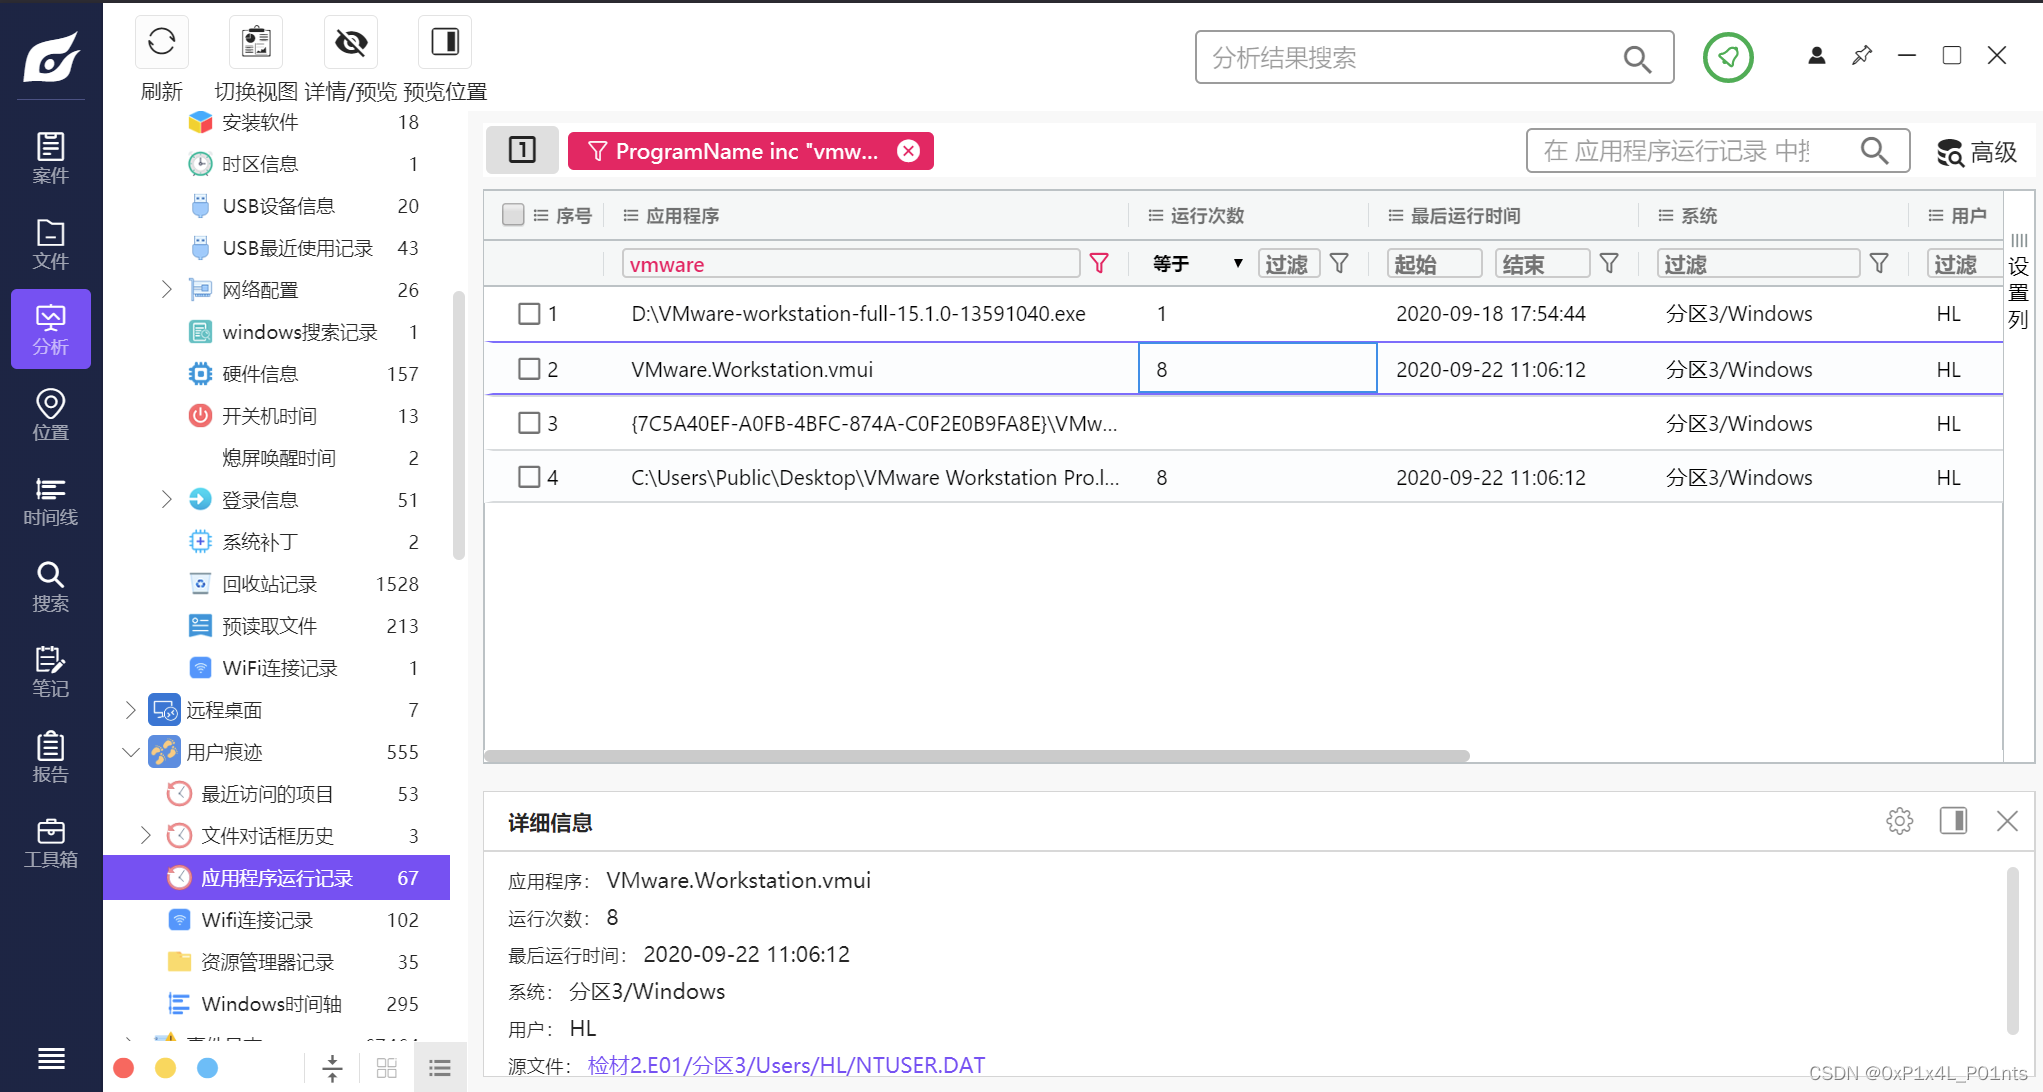Click the numbered 1 panel toggle button
The width and height of the screenshot is (2043, 1092).
pyautogui.click(x=522, y=150)
